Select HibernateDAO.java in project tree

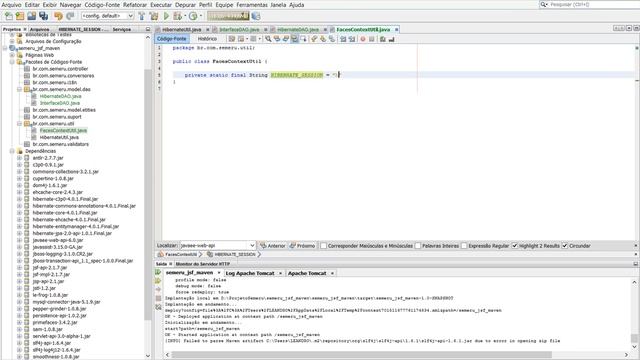[60, 96]
